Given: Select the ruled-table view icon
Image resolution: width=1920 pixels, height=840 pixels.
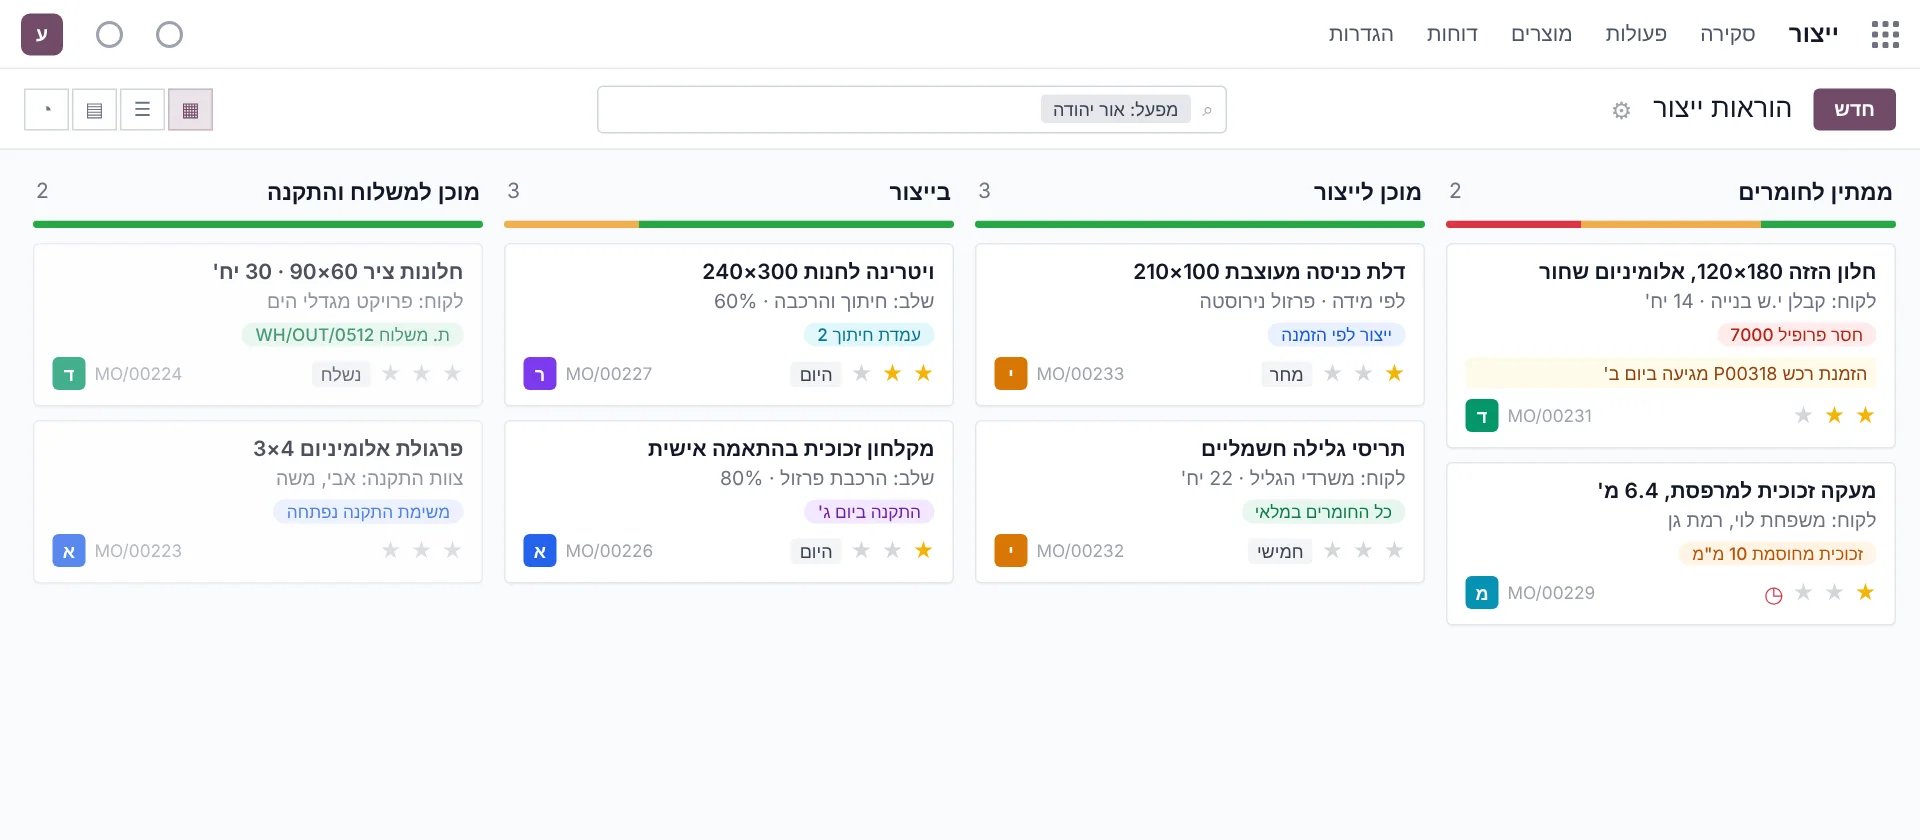Looking at the screenshot, I should (94, 110).
